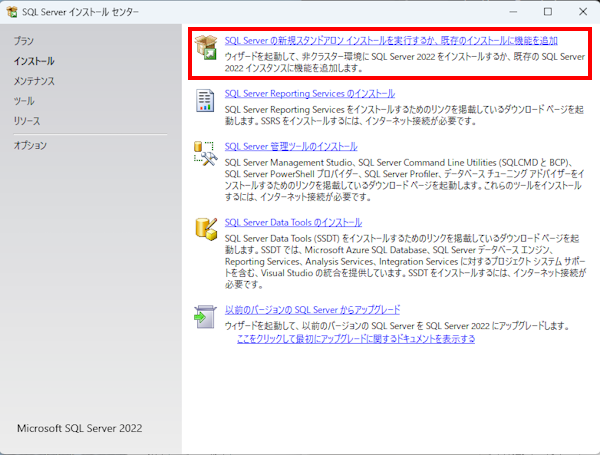The image size is (600, 455).
Task: Open SQL Server Data Tools のインストール link
Action: (x=293, y=222)
